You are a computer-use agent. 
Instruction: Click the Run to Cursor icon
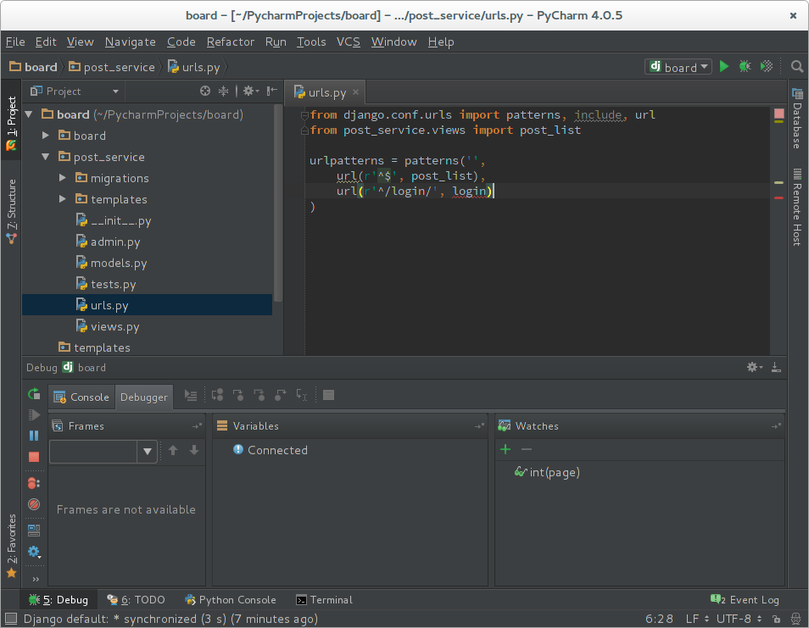click(x=301, y=395)
